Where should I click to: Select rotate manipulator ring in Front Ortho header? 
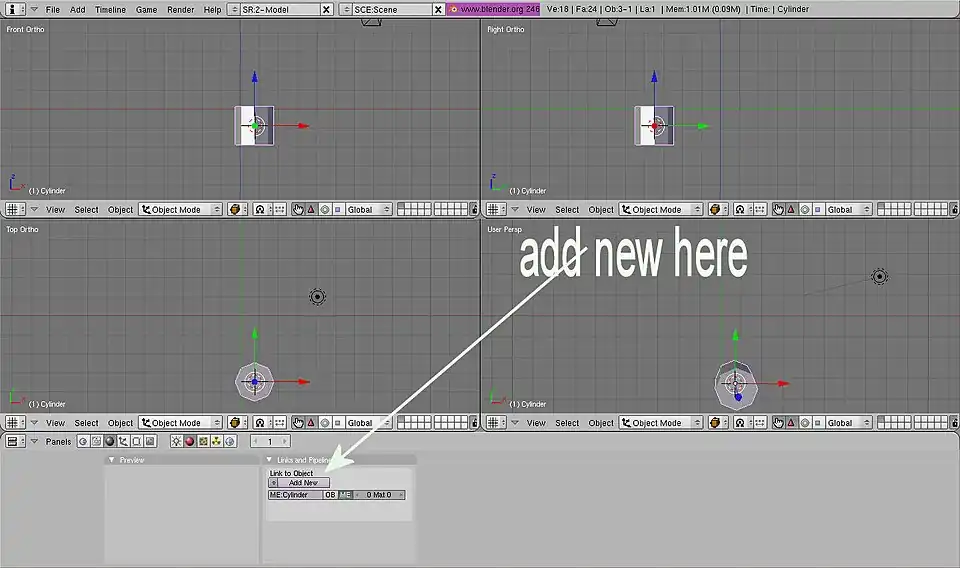pos(325,210)
